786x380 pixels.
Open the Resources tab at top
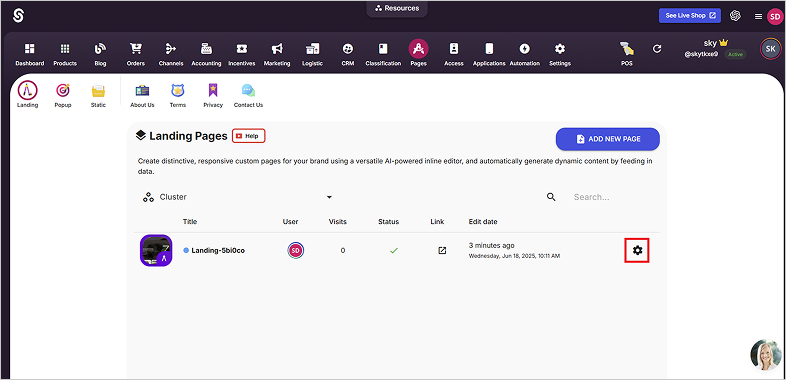397,8
